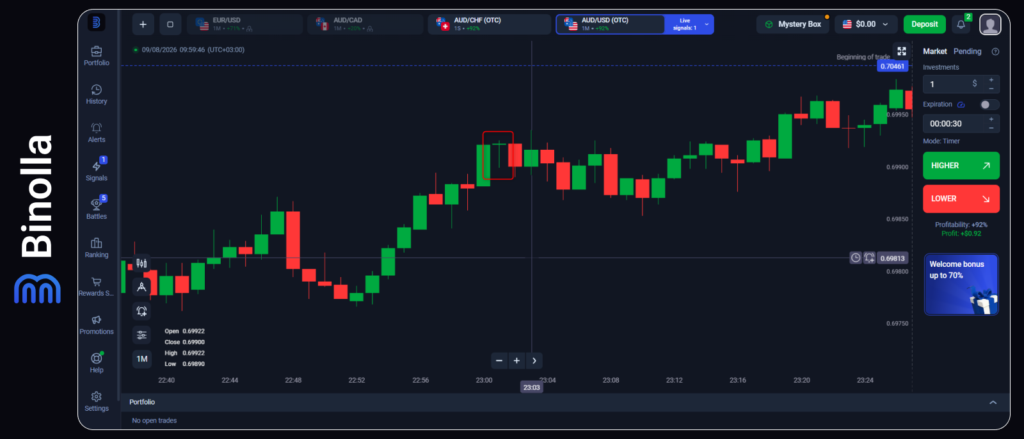Click the 'No open trades' text
The height and width of the screenshot is (439, 1024).
click(x=154, y=421)
